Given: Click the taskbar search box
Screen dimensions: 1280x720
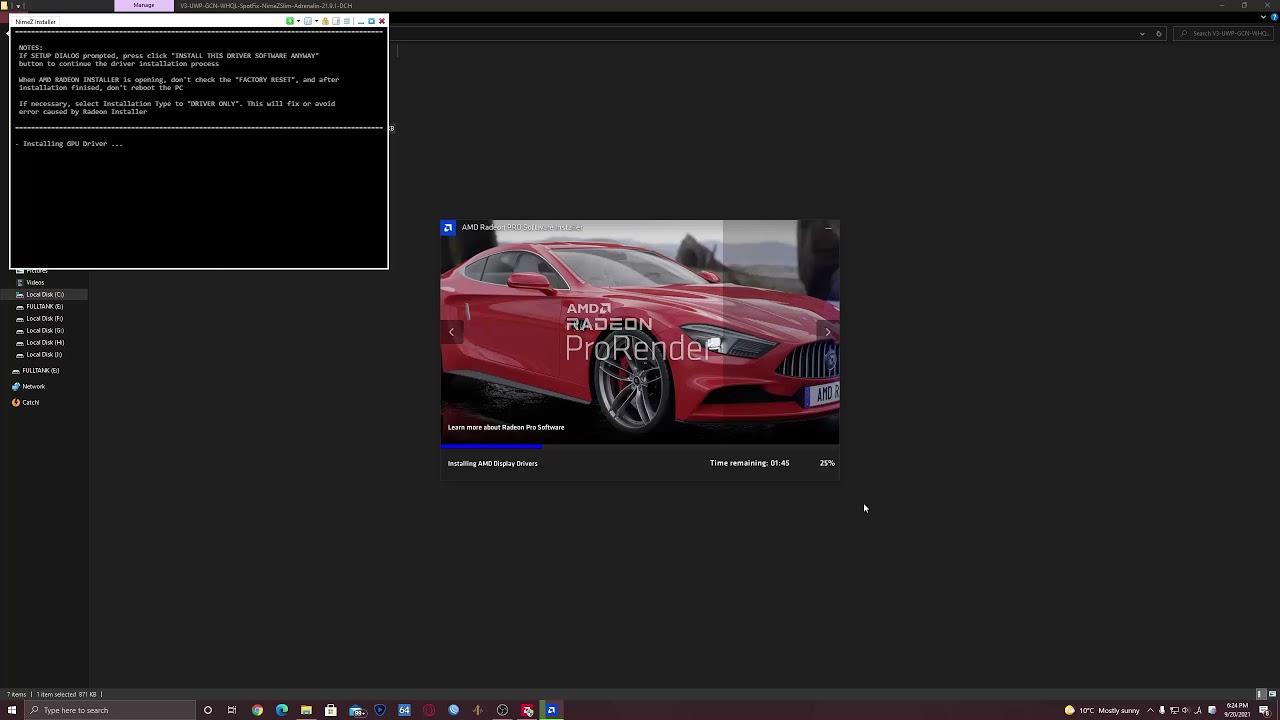Looking at the screenshot, I should pos(109,710).
